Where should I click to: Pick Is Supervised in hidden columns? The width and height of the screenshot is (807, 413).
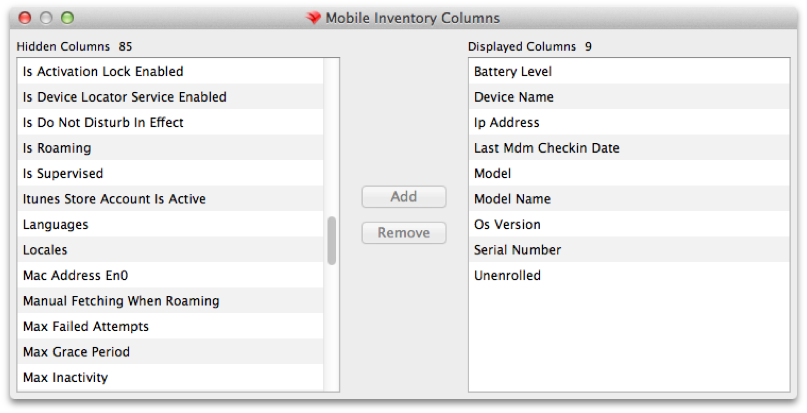(170, 173)
